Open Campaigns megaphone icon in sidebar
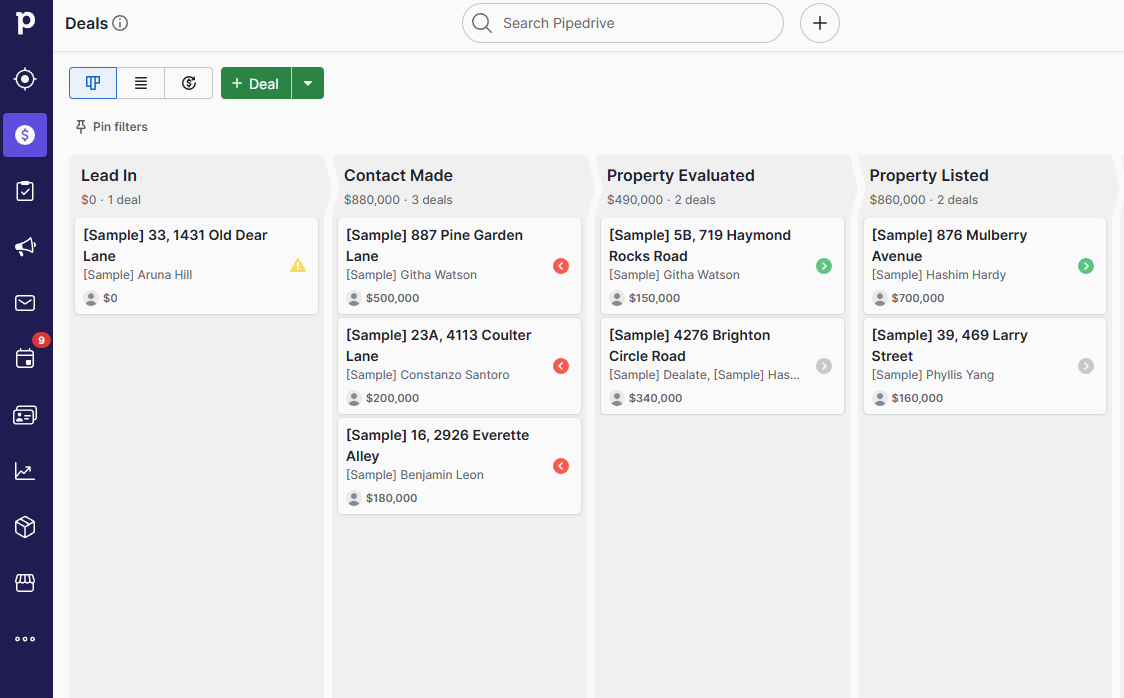The width and height of the screenshot is (1124, 698). click(25, 247)
